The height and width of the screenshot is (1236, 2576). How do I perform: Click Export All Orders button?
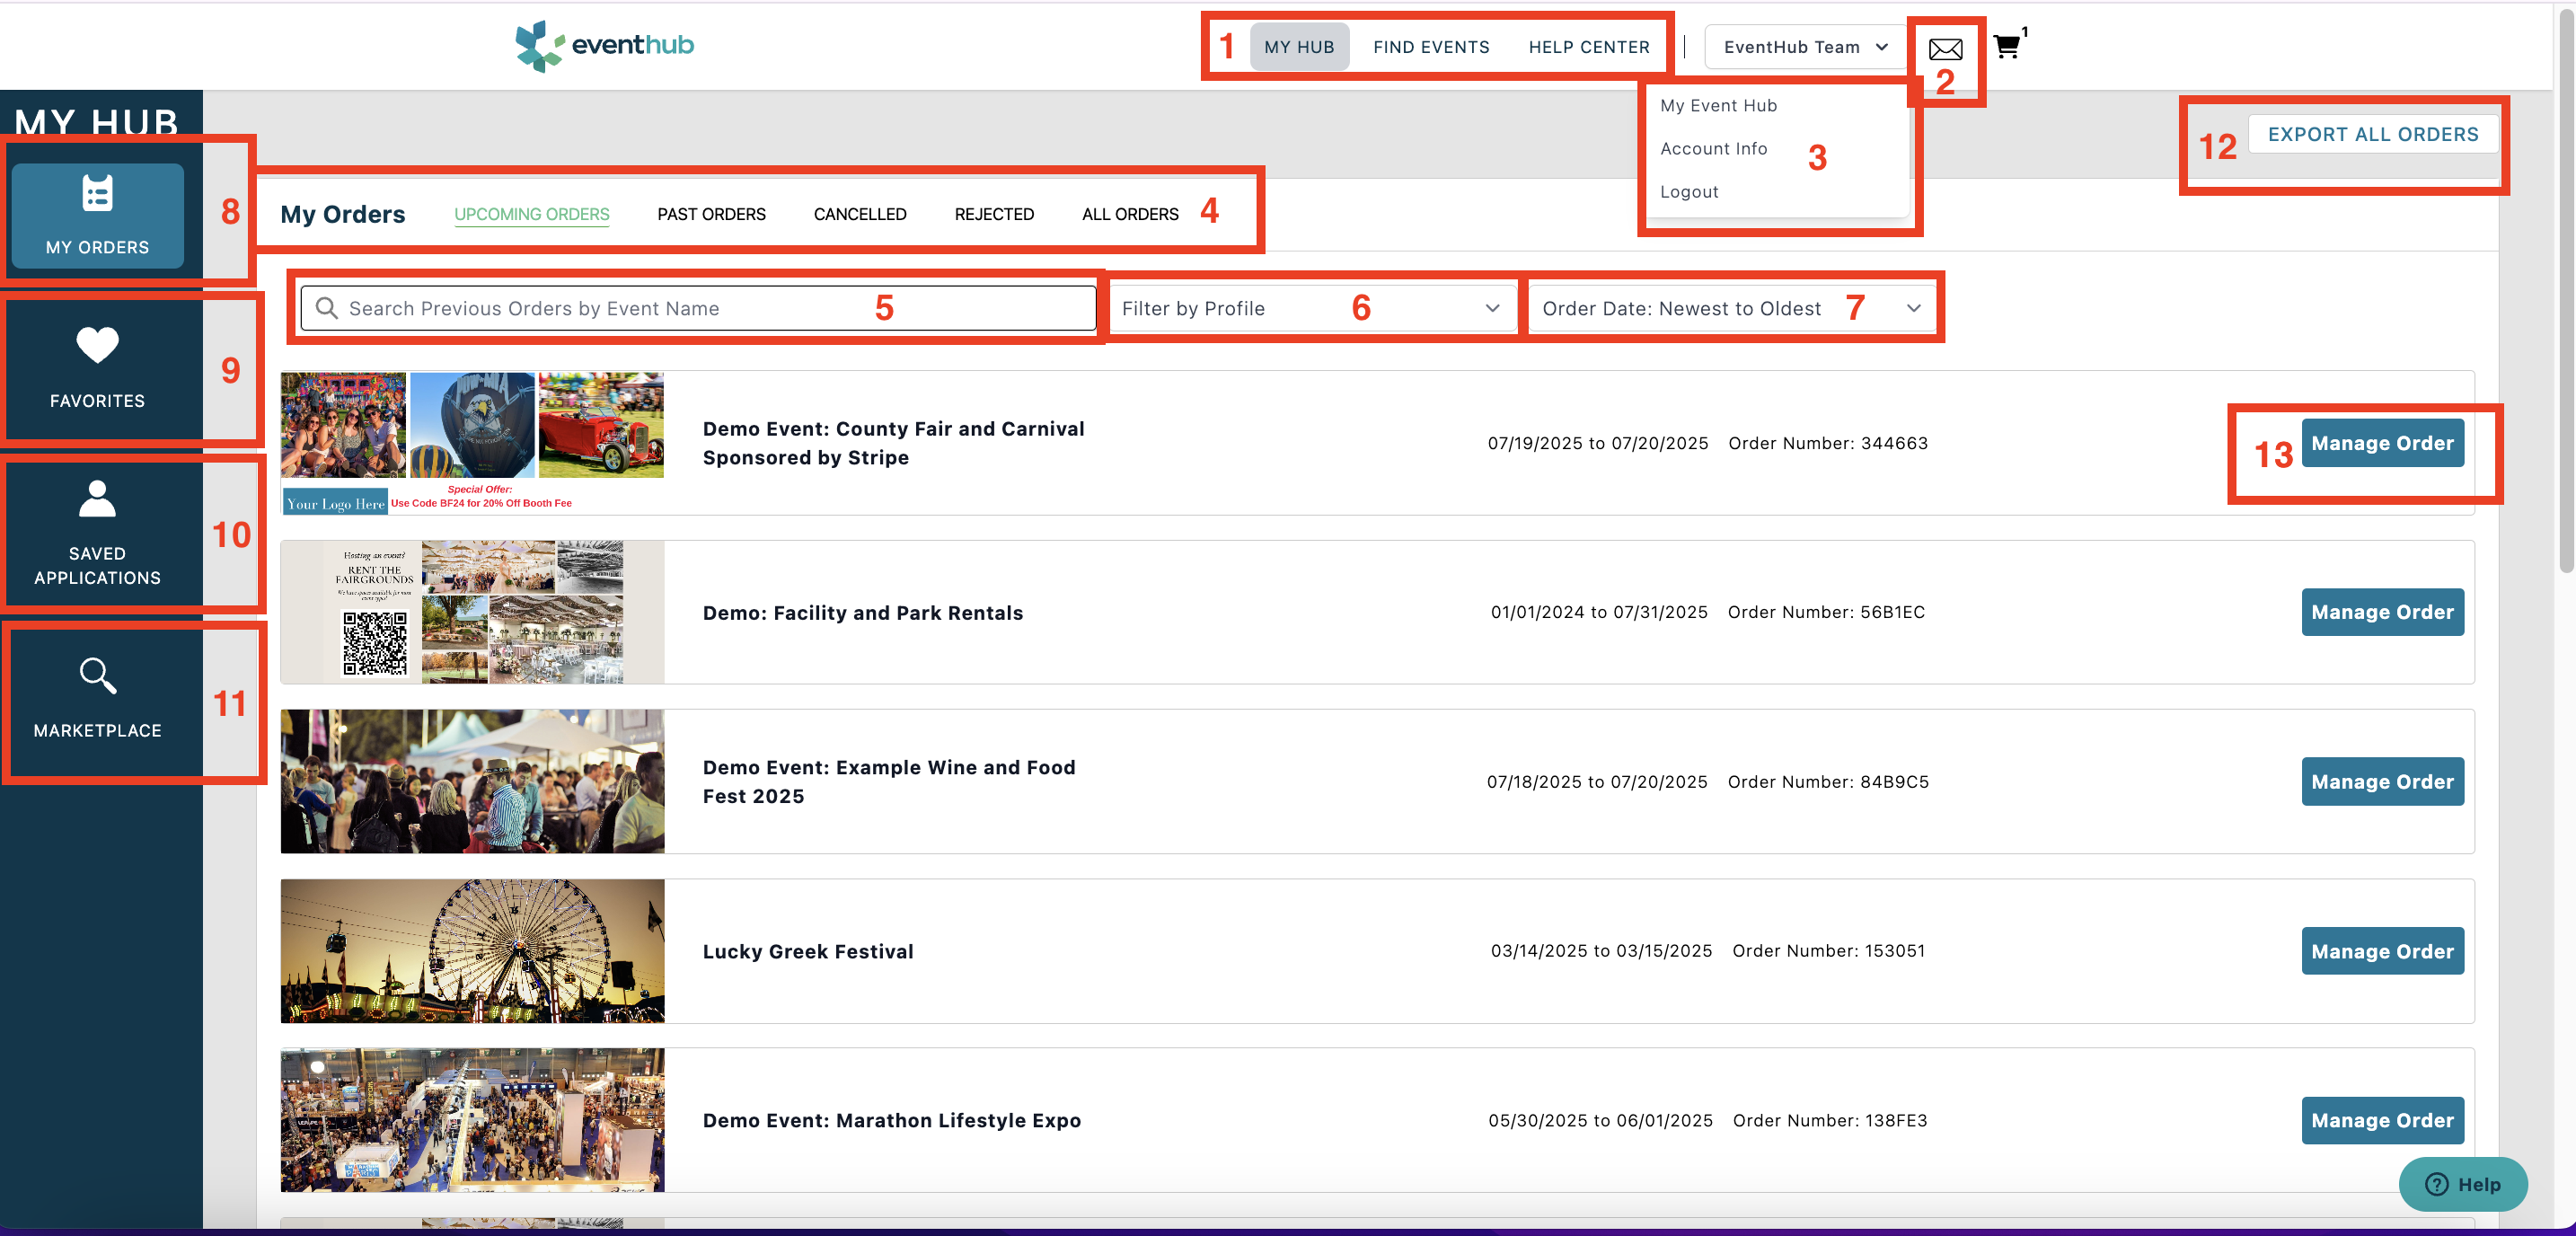(2372, 134)
